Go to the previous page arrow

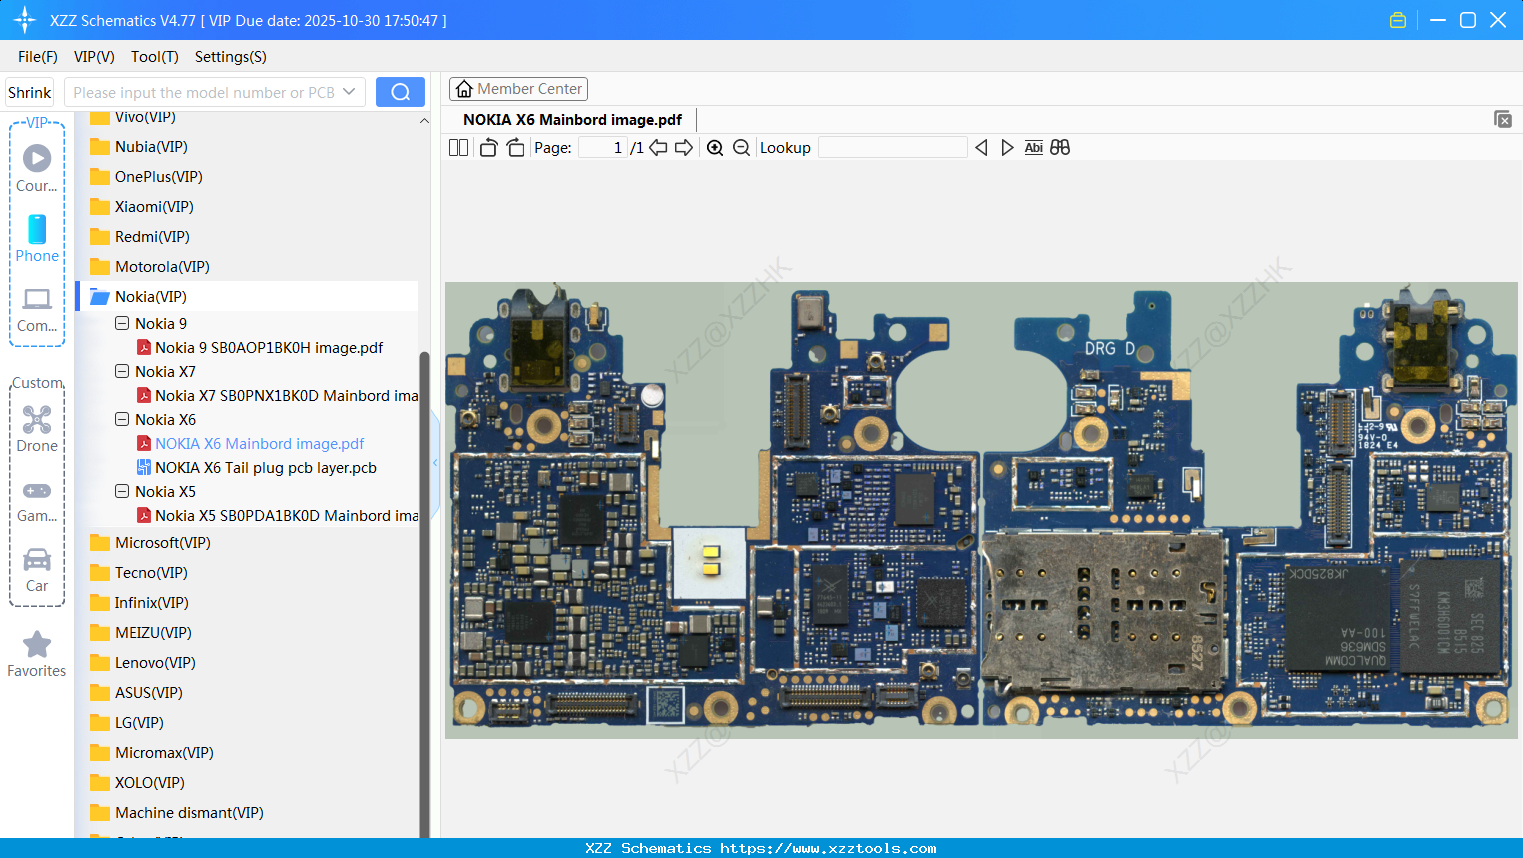658,148
